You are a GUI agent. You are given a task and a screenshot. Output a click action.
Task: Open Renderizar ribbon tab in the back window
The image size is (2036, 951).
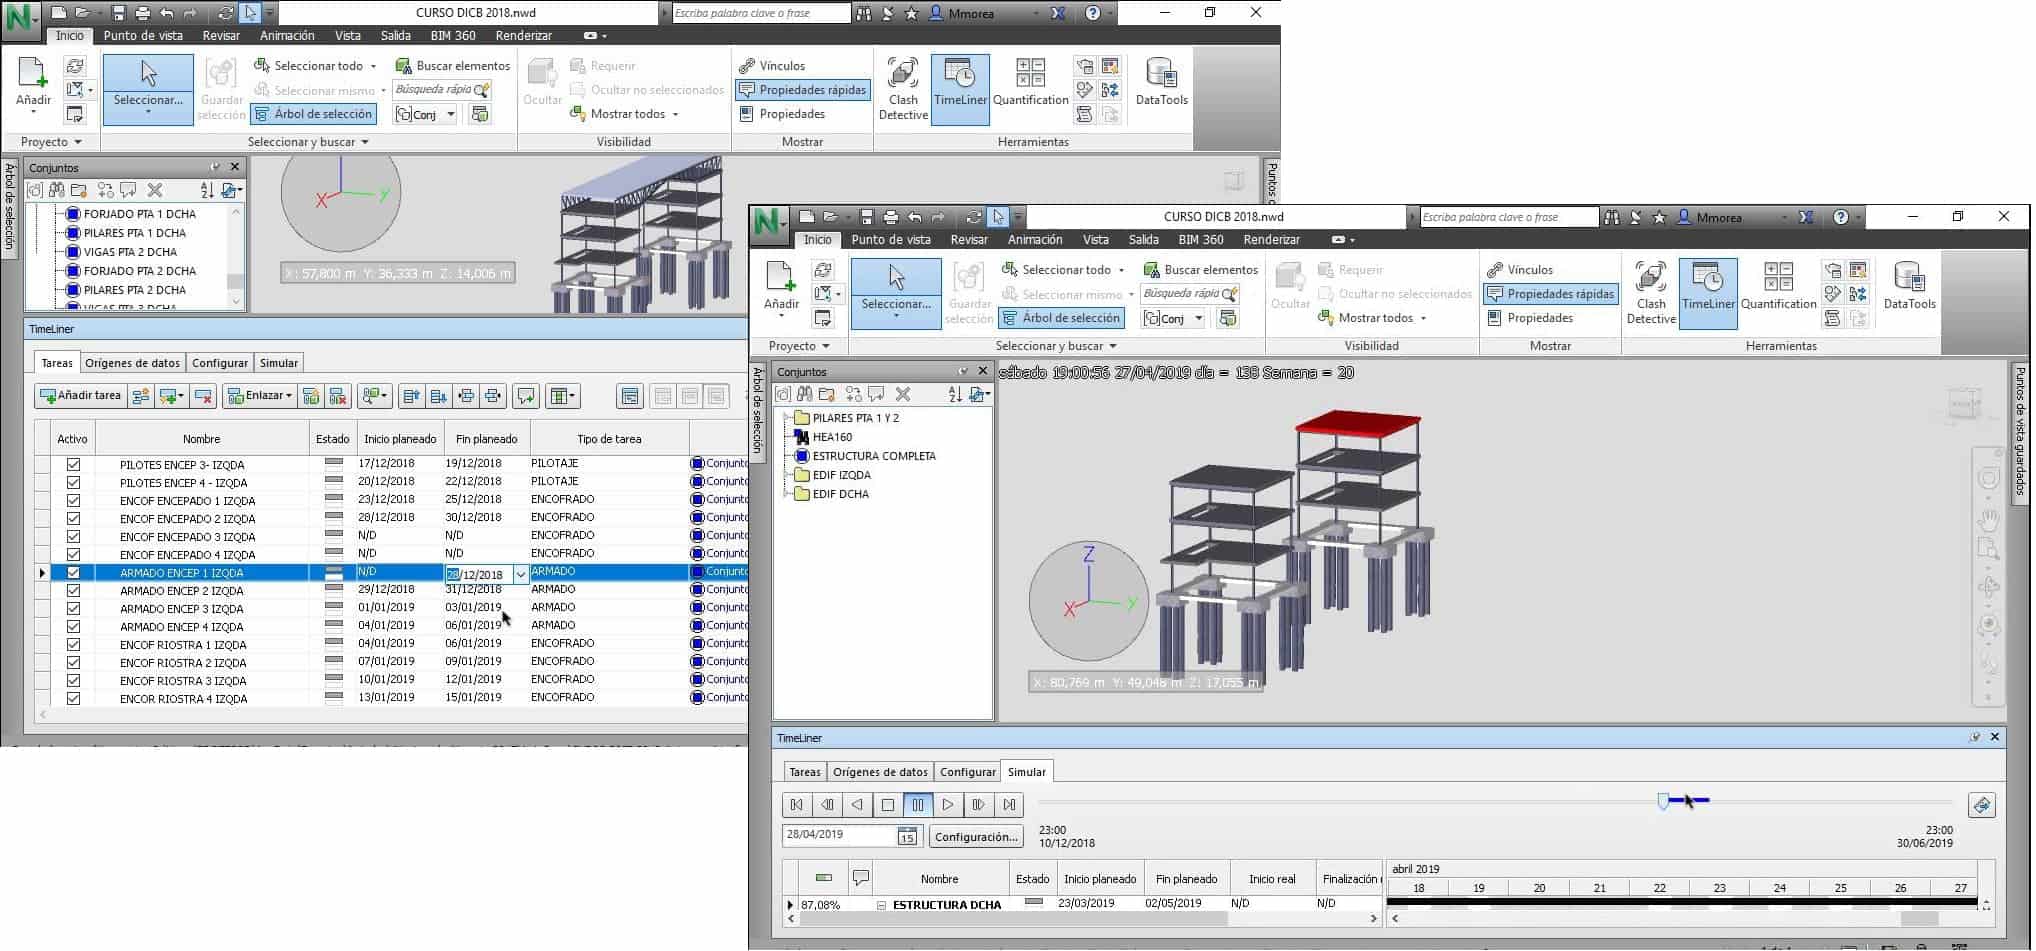(x=523, y=36)
